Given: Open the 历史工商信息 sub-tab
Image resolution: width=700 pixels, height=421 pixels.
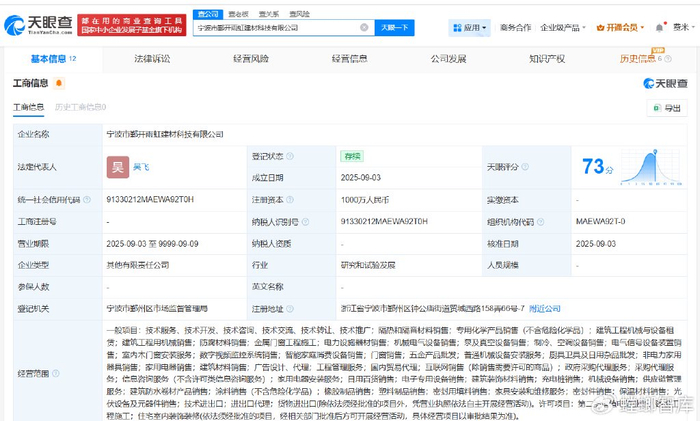Looking at the screenshot, I should coord(80,107).
